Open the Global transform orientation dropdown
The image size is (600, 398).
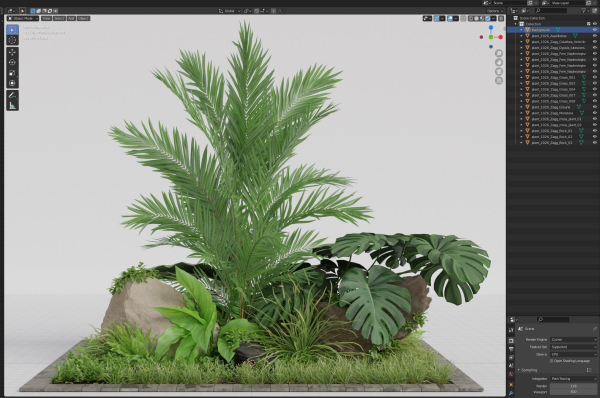coord(229,11)
